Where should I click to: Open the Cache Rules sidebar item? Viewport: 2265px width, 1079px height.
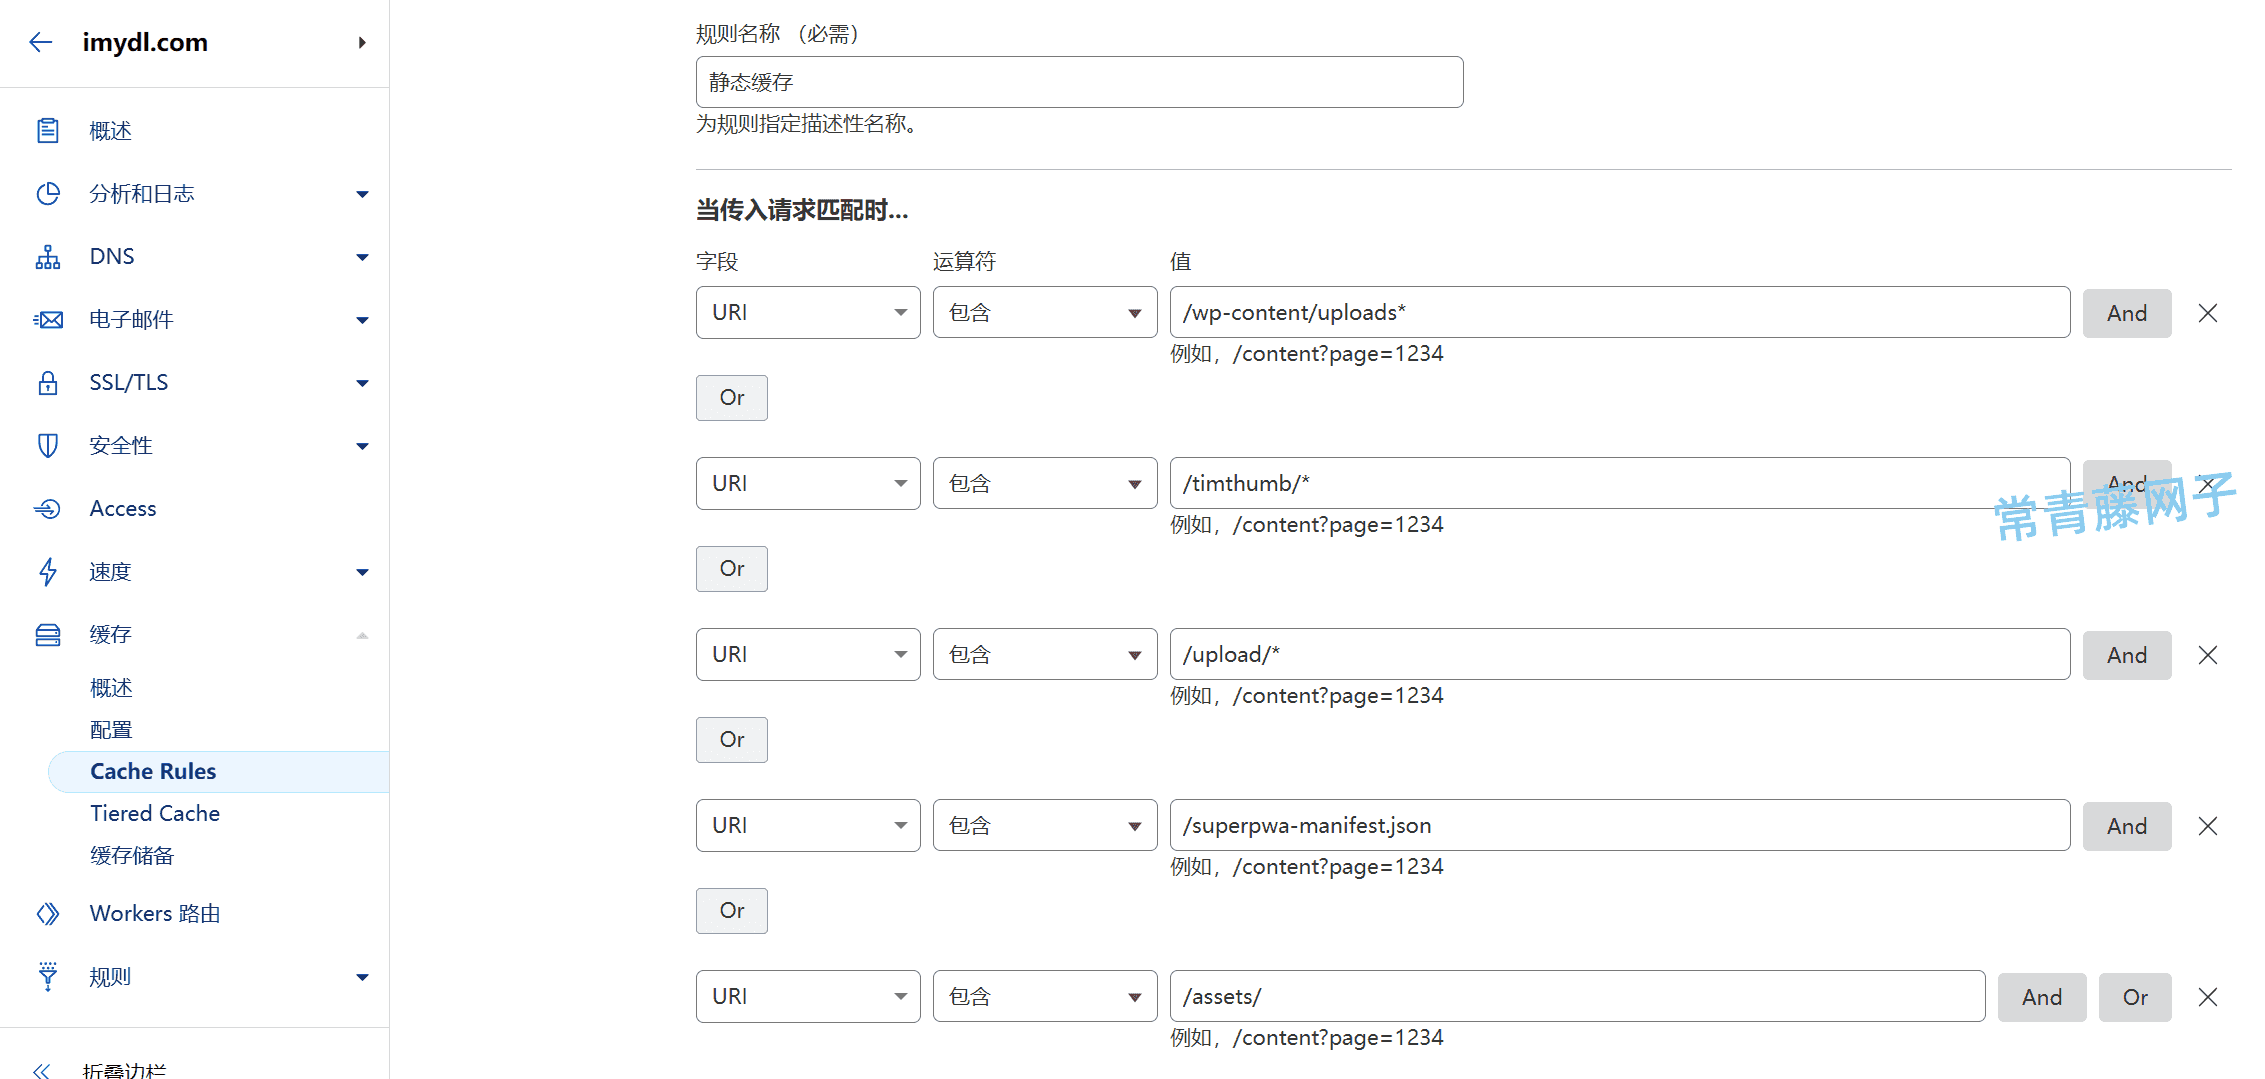pyautogui.click(x=218, y=772)
